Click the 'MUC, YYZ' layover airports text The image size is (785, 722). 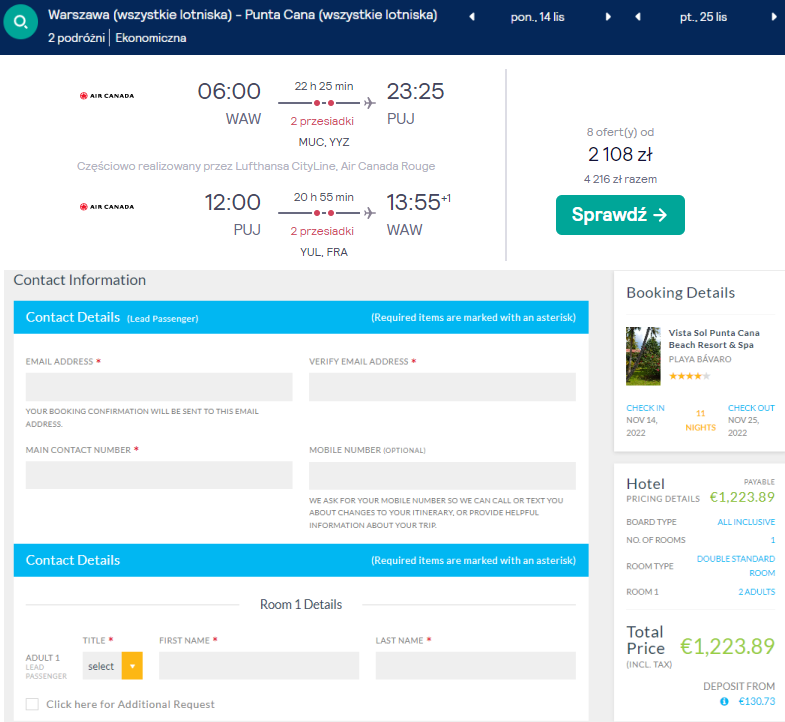coord(323,142)
